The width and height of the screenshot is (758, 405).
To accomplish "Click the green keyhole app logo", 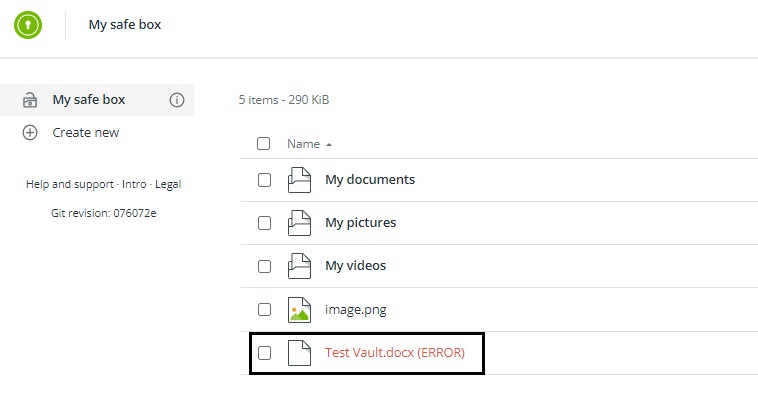I will coord(28,25).
